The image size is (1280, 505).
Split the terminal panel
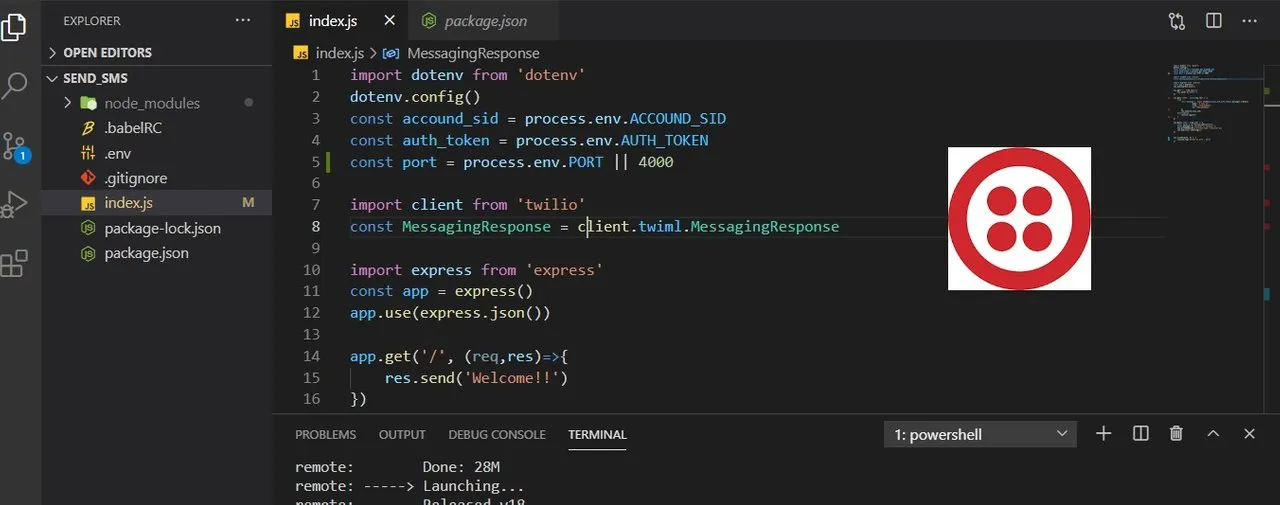pos(1140,433)
